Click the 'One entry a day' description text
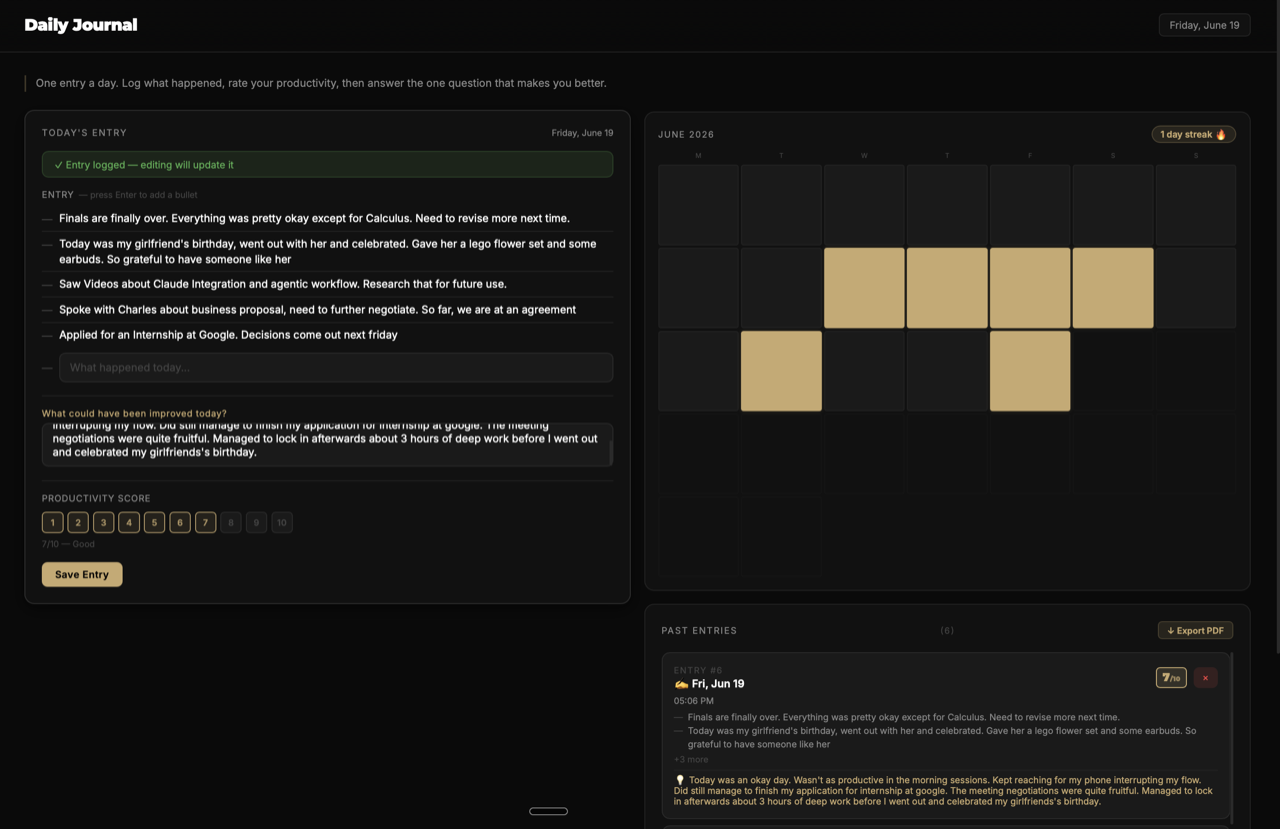 [321, 83]
